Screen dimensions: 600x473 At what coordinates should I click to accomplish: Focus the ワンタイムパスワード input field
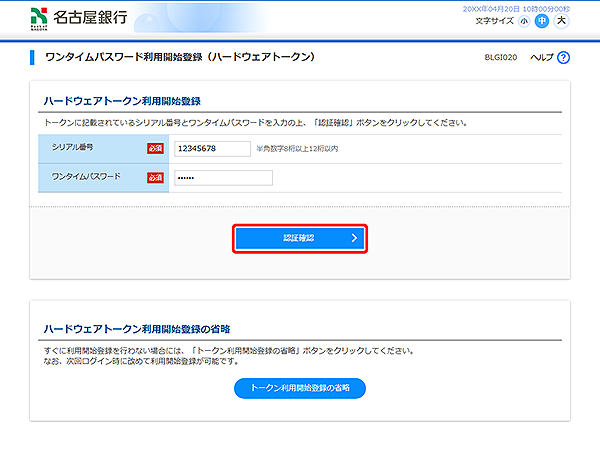point(222,177)
